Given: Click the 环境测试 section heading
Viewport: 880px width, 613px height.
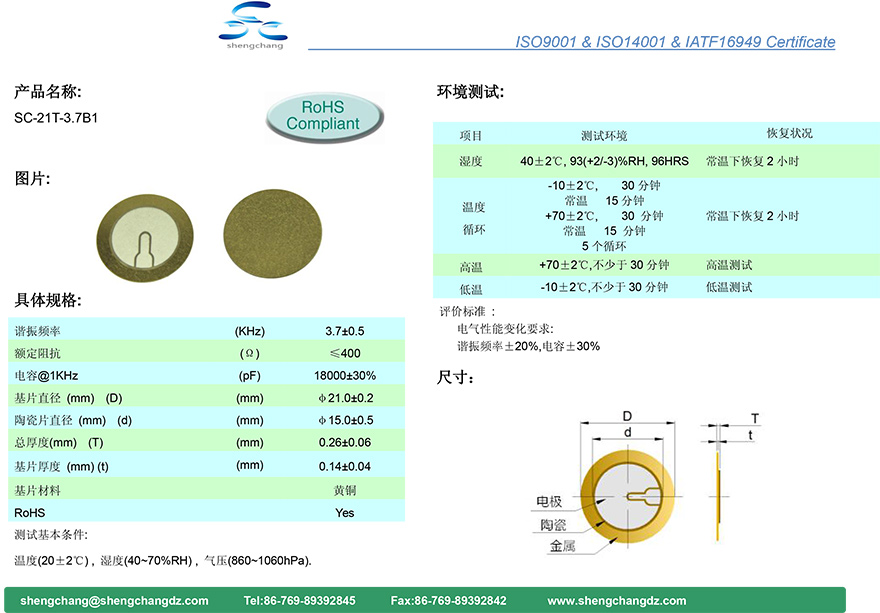Looking at the screenshot, I should (x=470, y=92).
